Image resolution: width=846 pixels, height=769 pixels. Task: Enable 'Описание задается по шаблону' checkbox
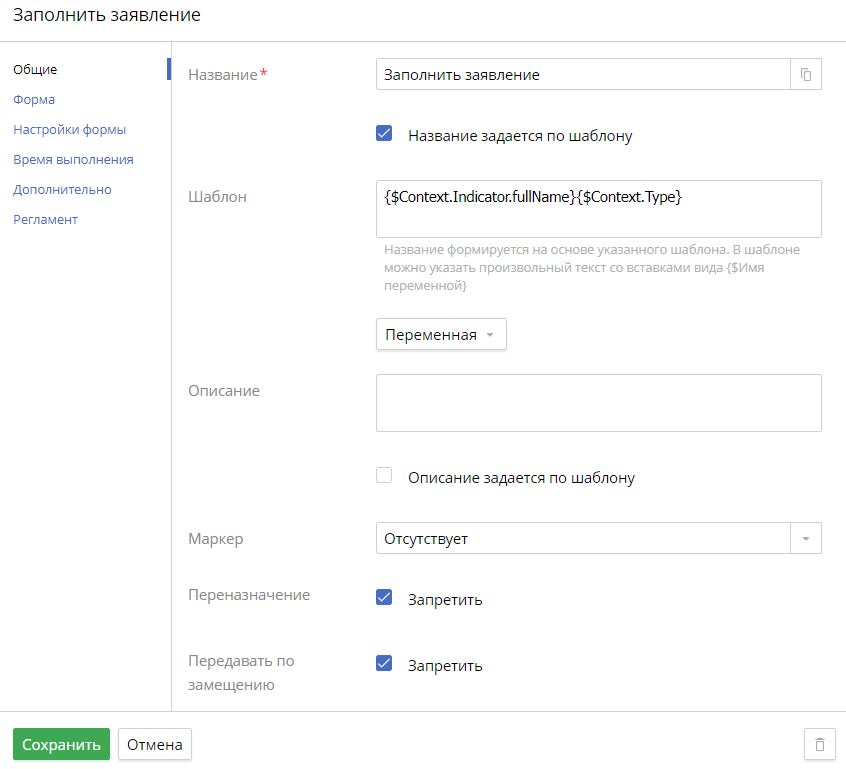tap(384, 476)
